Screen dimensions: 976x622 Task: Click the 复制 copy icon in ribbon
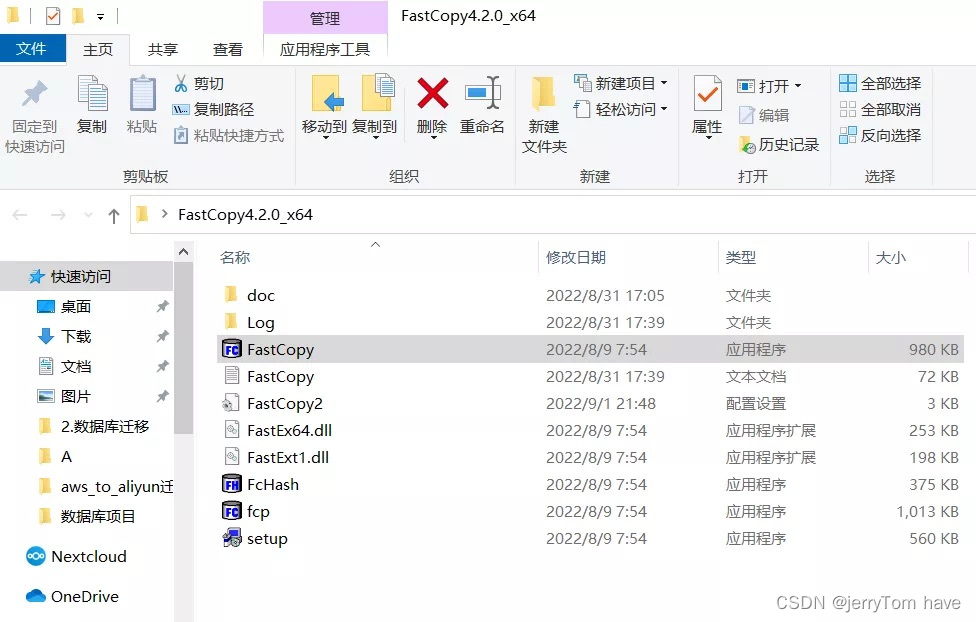pos(92,93)
